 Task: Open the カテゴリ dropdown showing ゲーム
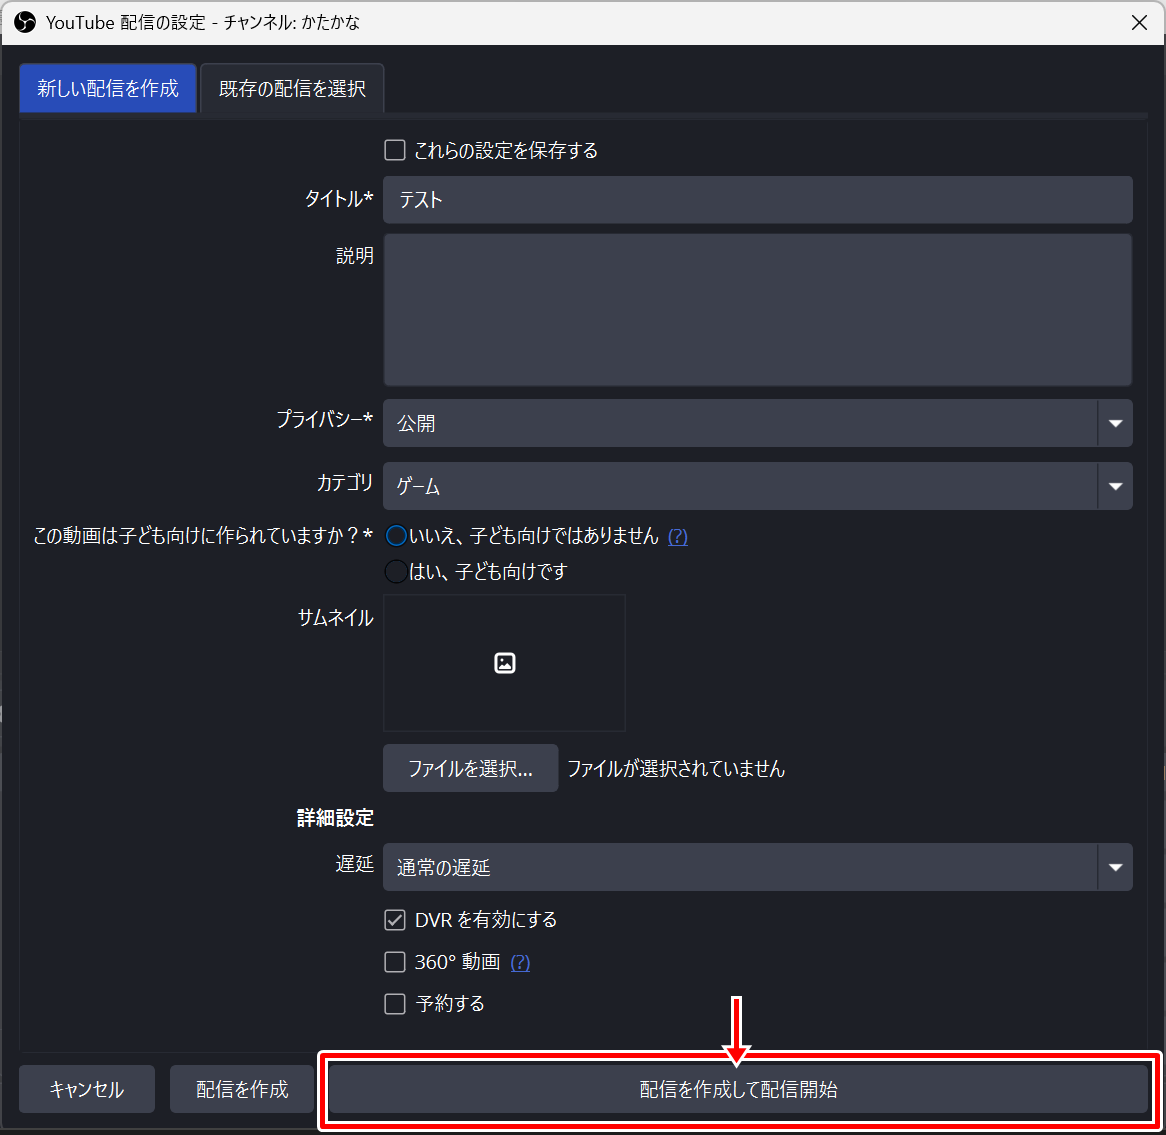(x=757, y=486)
